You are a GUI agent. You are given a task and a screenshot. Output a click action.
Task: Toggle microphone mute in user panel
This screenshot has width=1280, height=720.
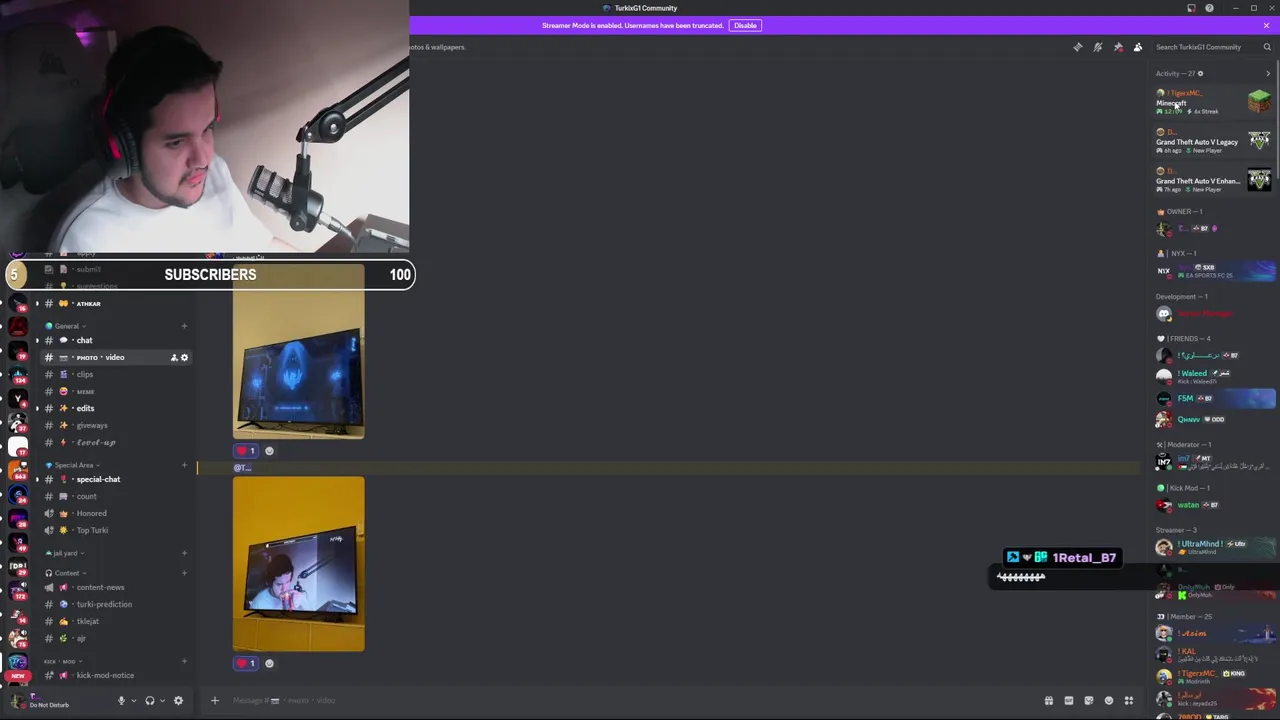[121, 700]
